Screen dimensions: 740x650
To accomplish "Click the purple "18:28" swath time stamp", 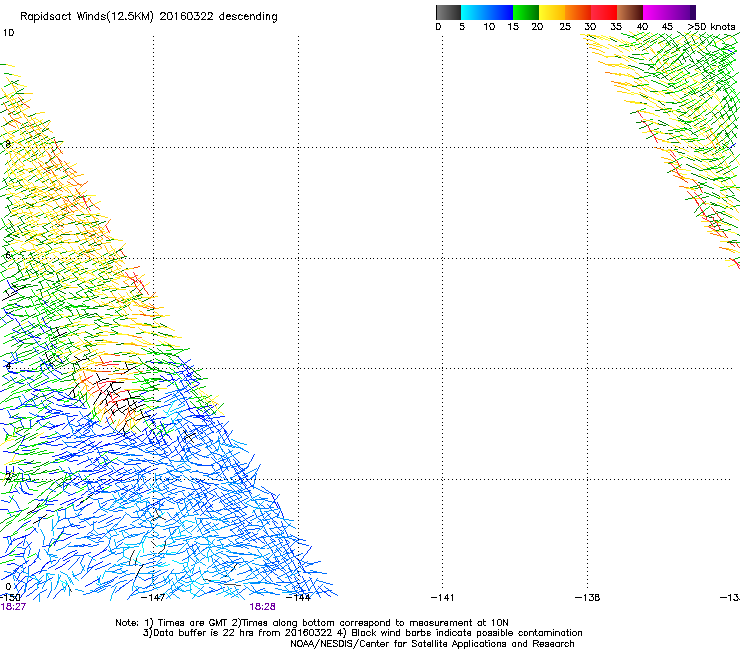I will click(262, 607).
